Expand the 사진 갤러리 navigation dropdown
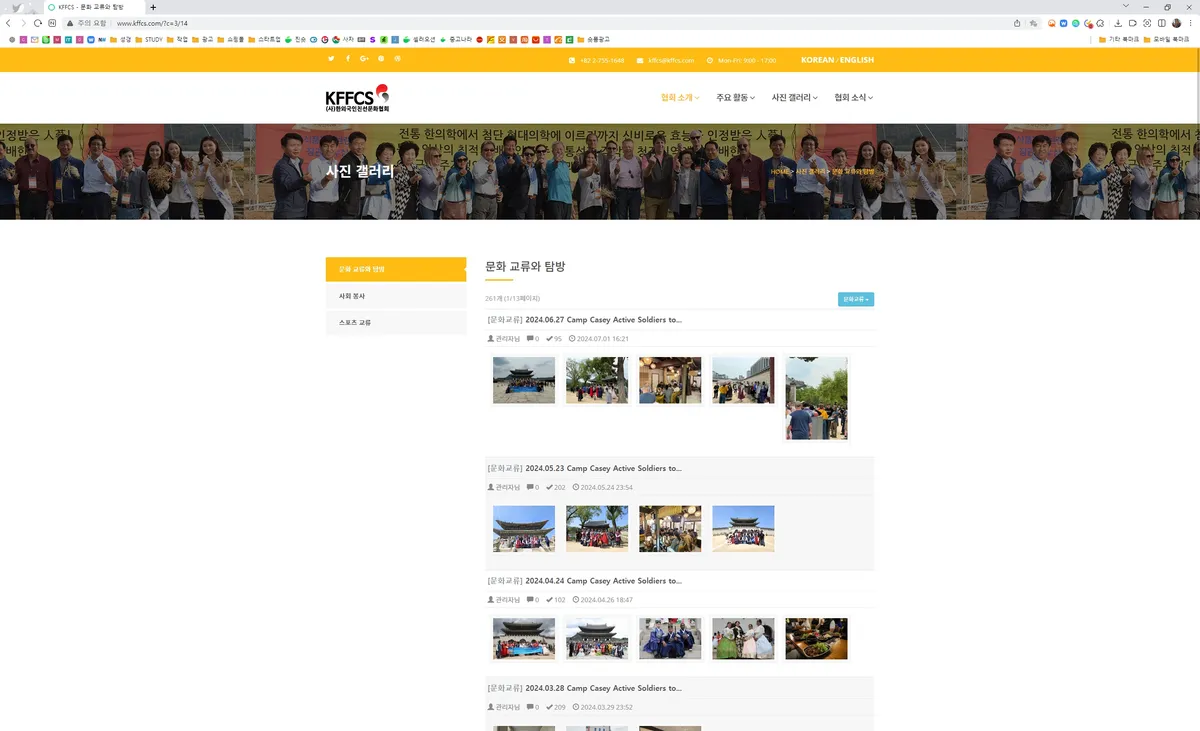Viewport: 1200px width, 731px height. (x=794, y=97)
